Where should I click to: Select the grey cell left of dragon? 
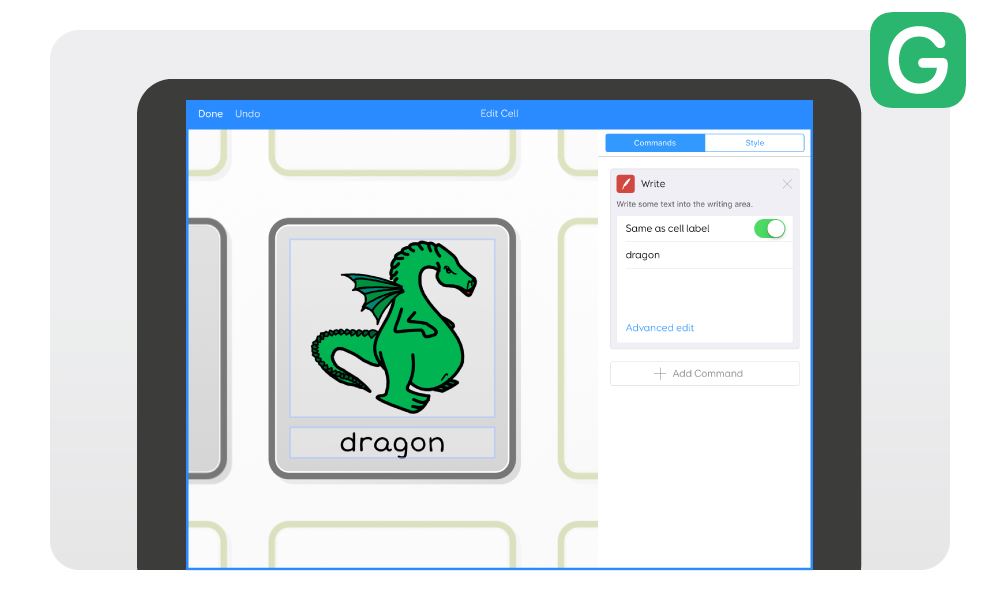(x=204, y=348)
